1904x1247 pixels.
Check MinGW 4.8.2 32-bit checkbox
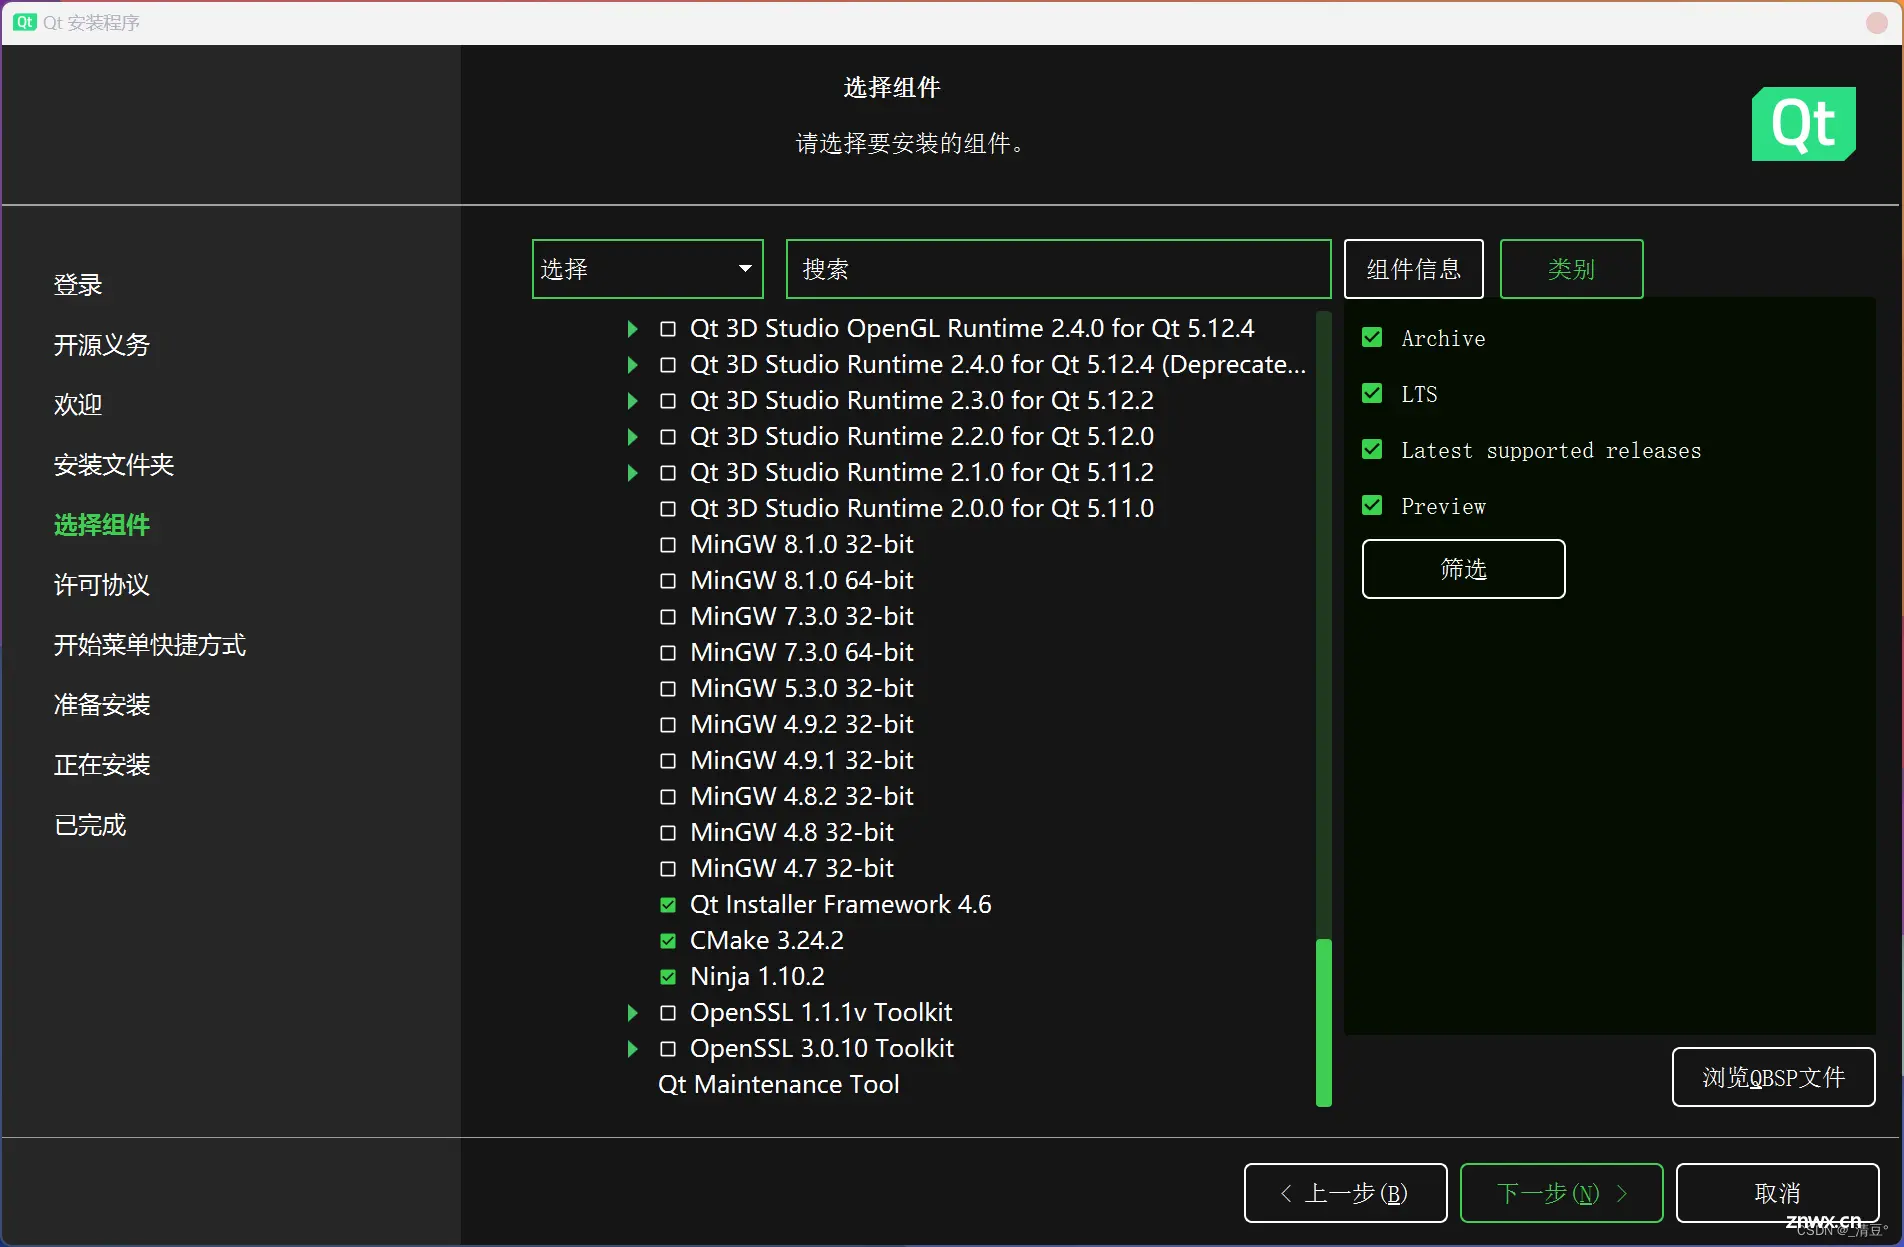click(x=668, y=797)
